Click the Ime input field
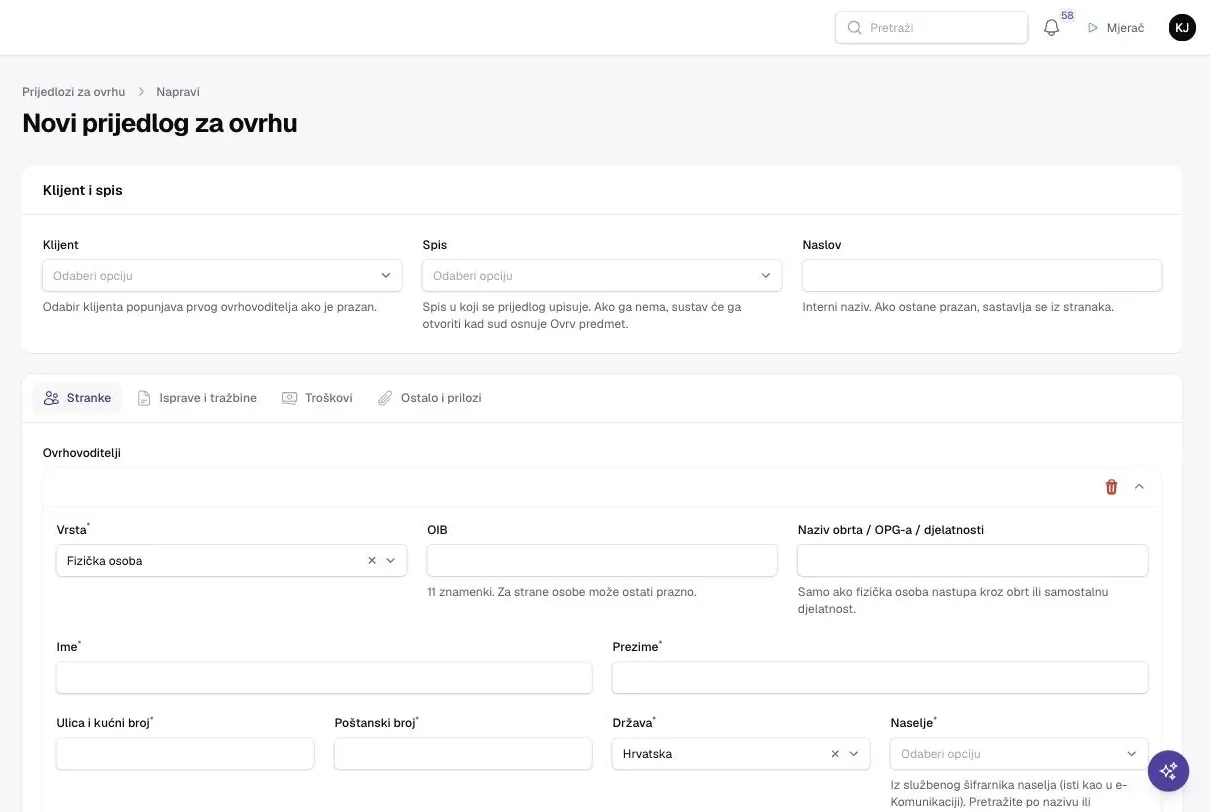 coord(324,678)
